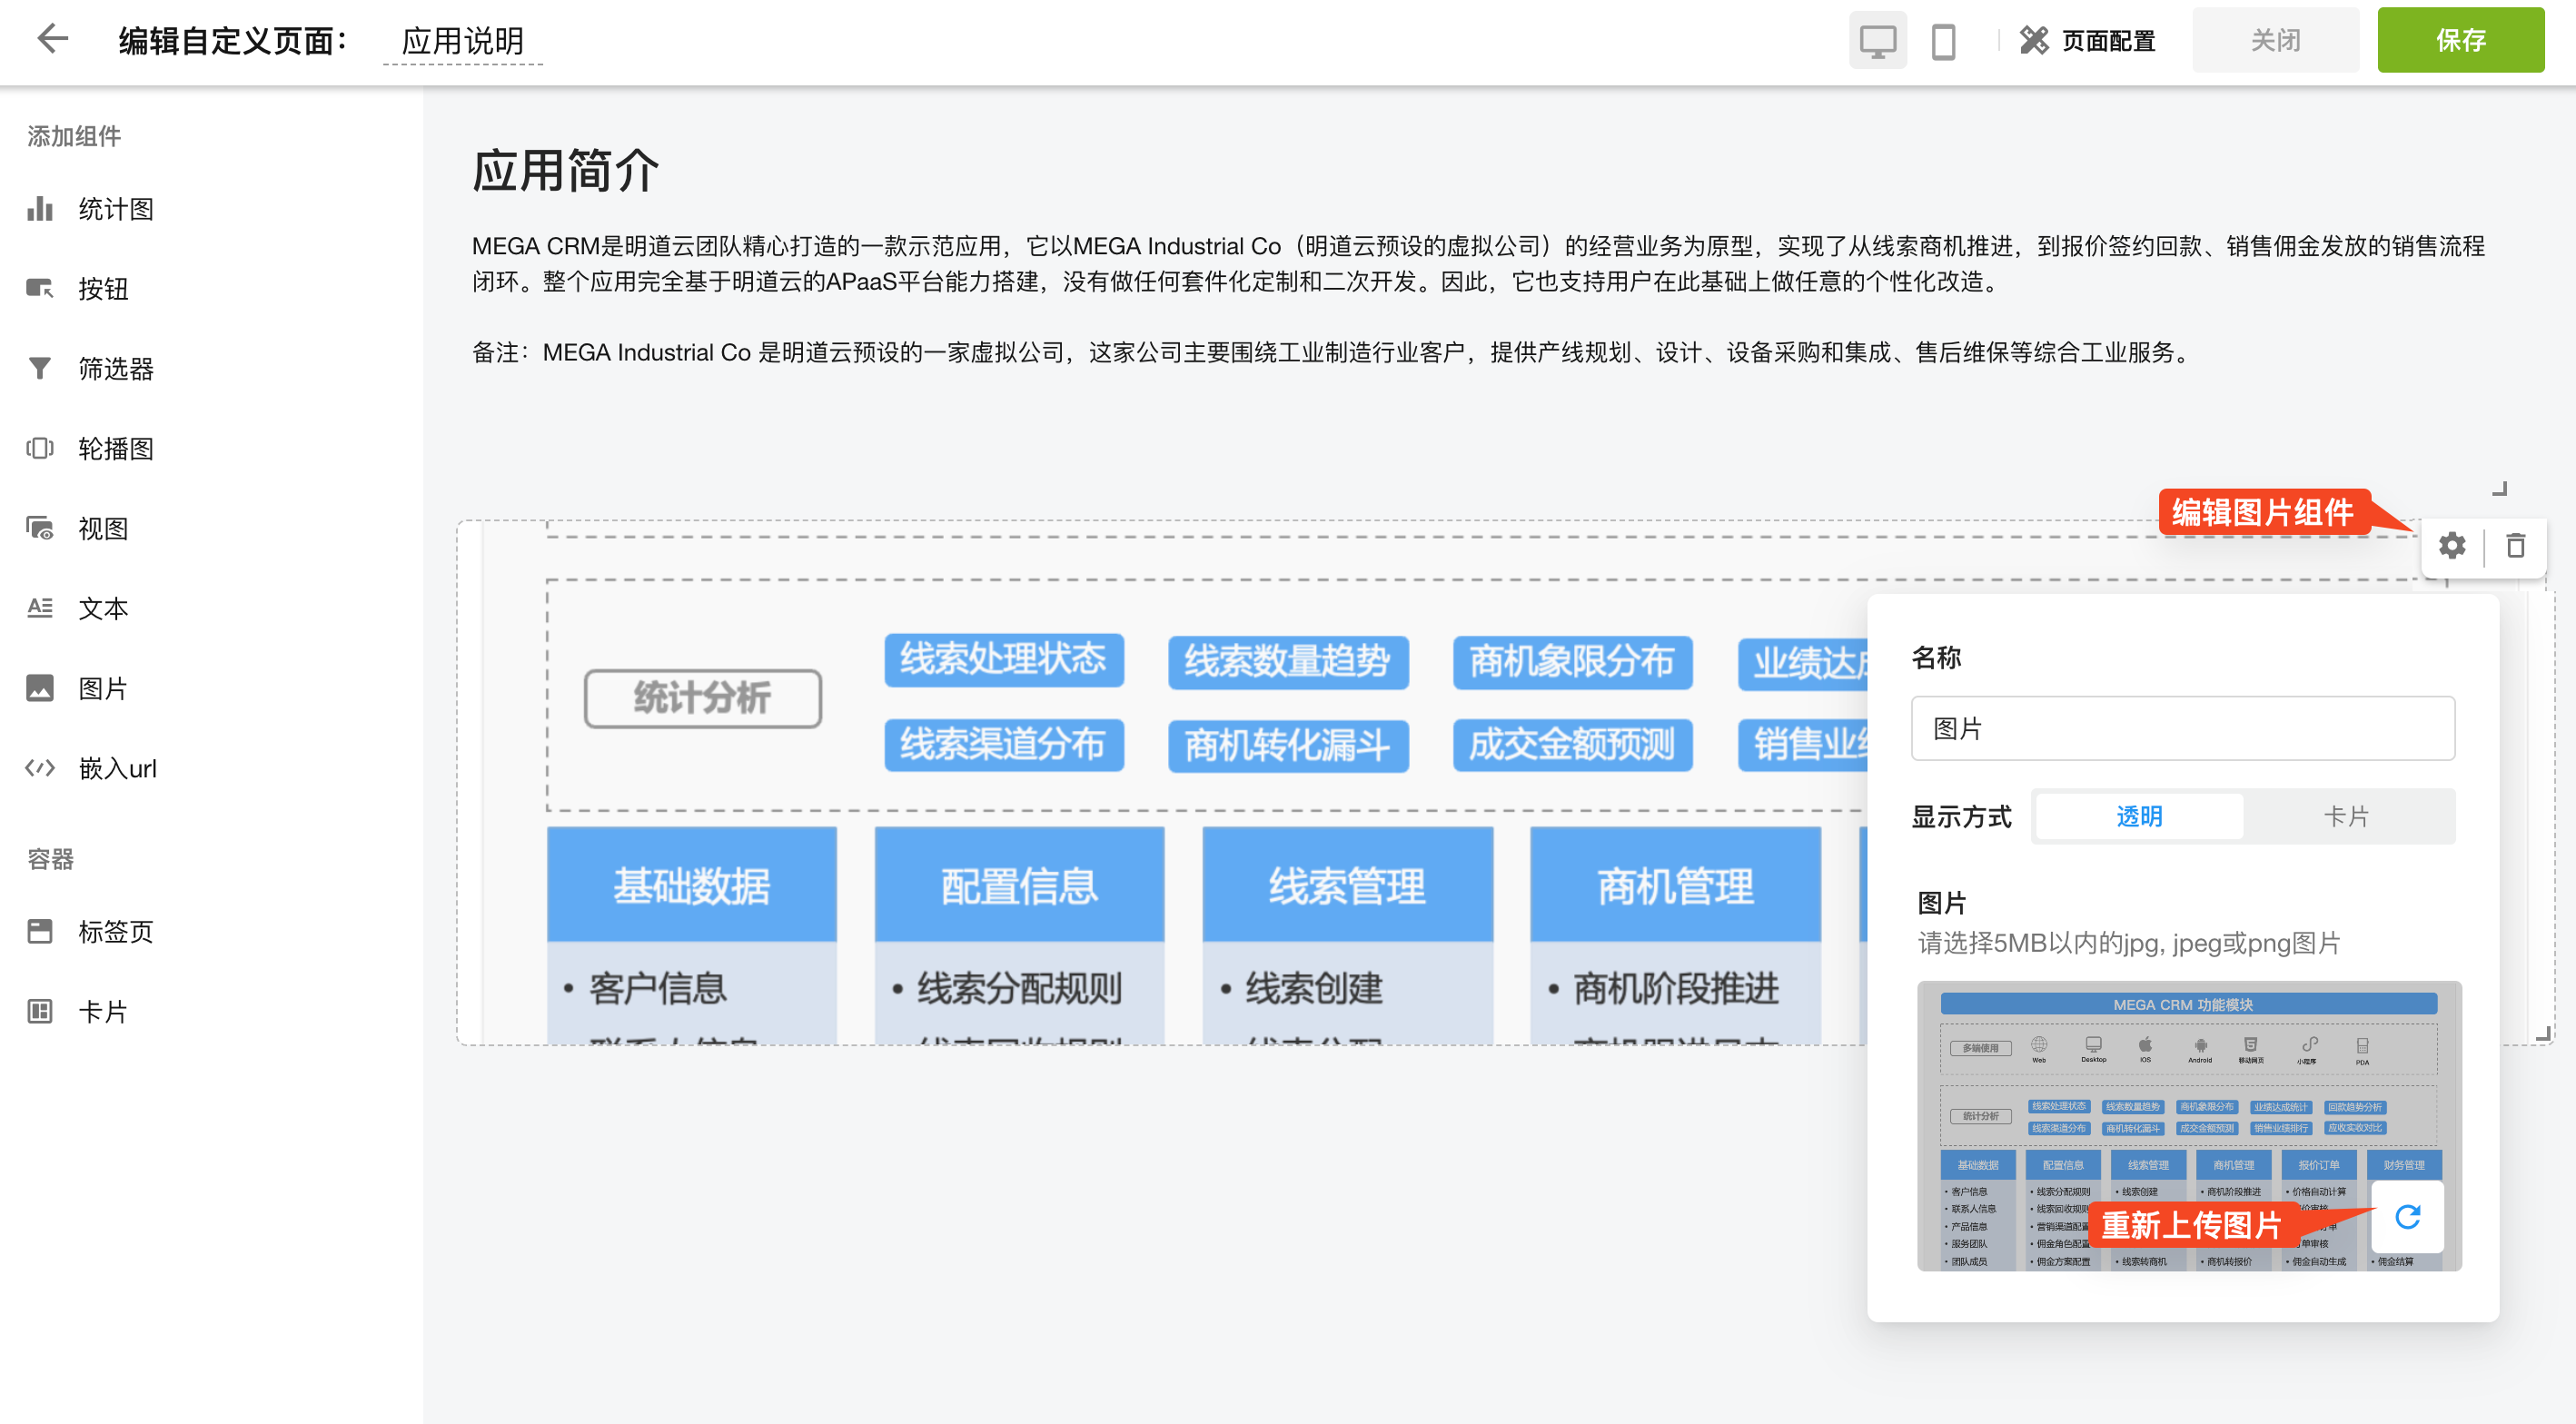Click the 图片 label in the sidebar
This screenshot has height=1424, width=2576.
point(103,689)
